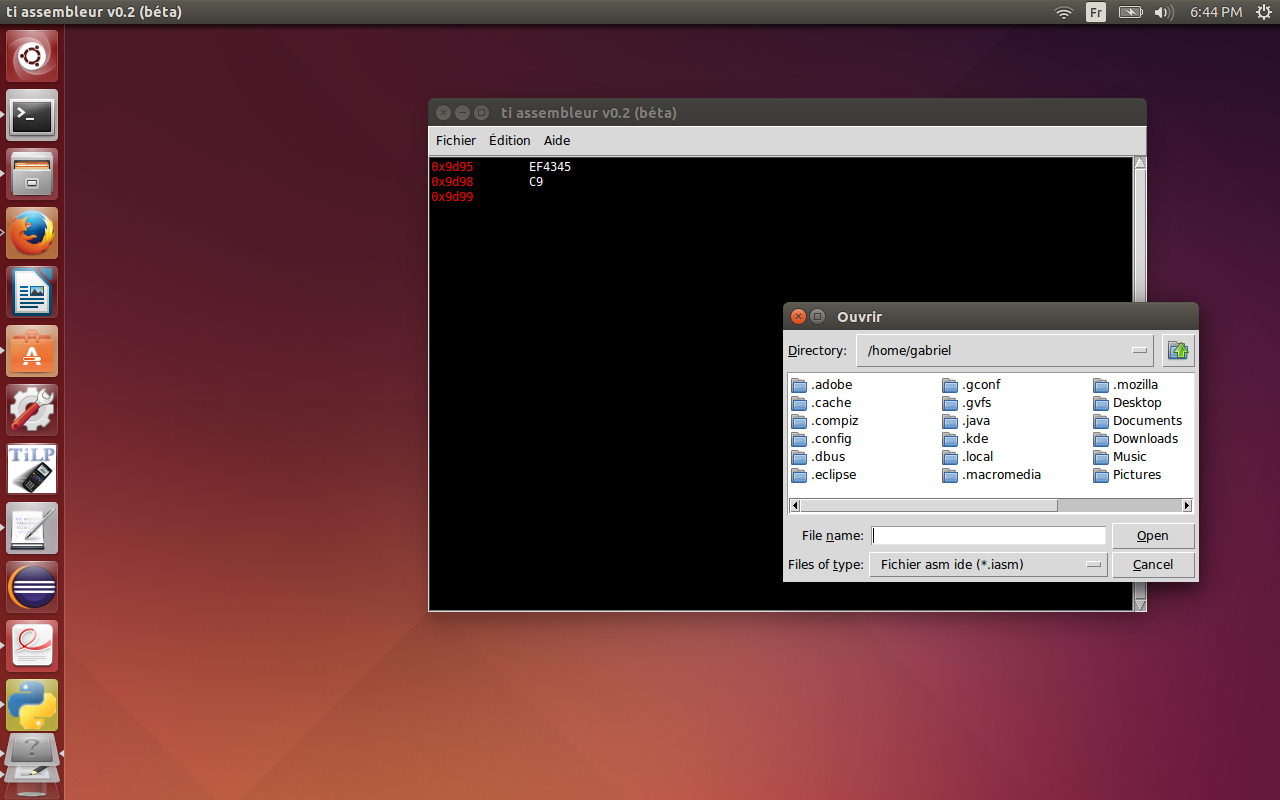Click the Python launcher icon
The width and height of the screenshot is (1280, 800).
[x=32, y=705]
